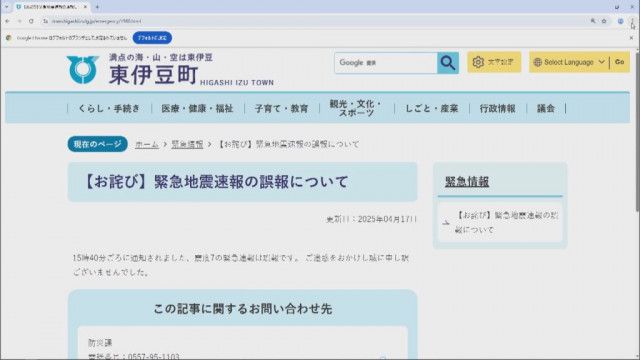Open the 緊急情報 sidebar heading link
640x360 pixels.
coord(467,182)
